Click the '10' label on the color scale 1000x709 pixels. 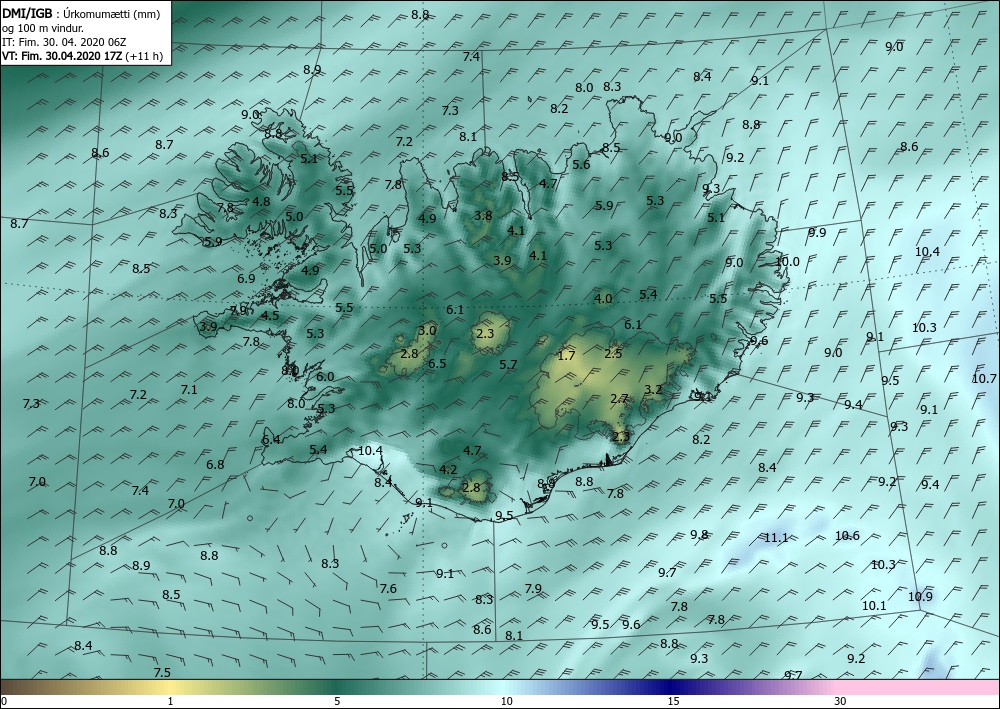pyautogui.click(x=506, y=702)
